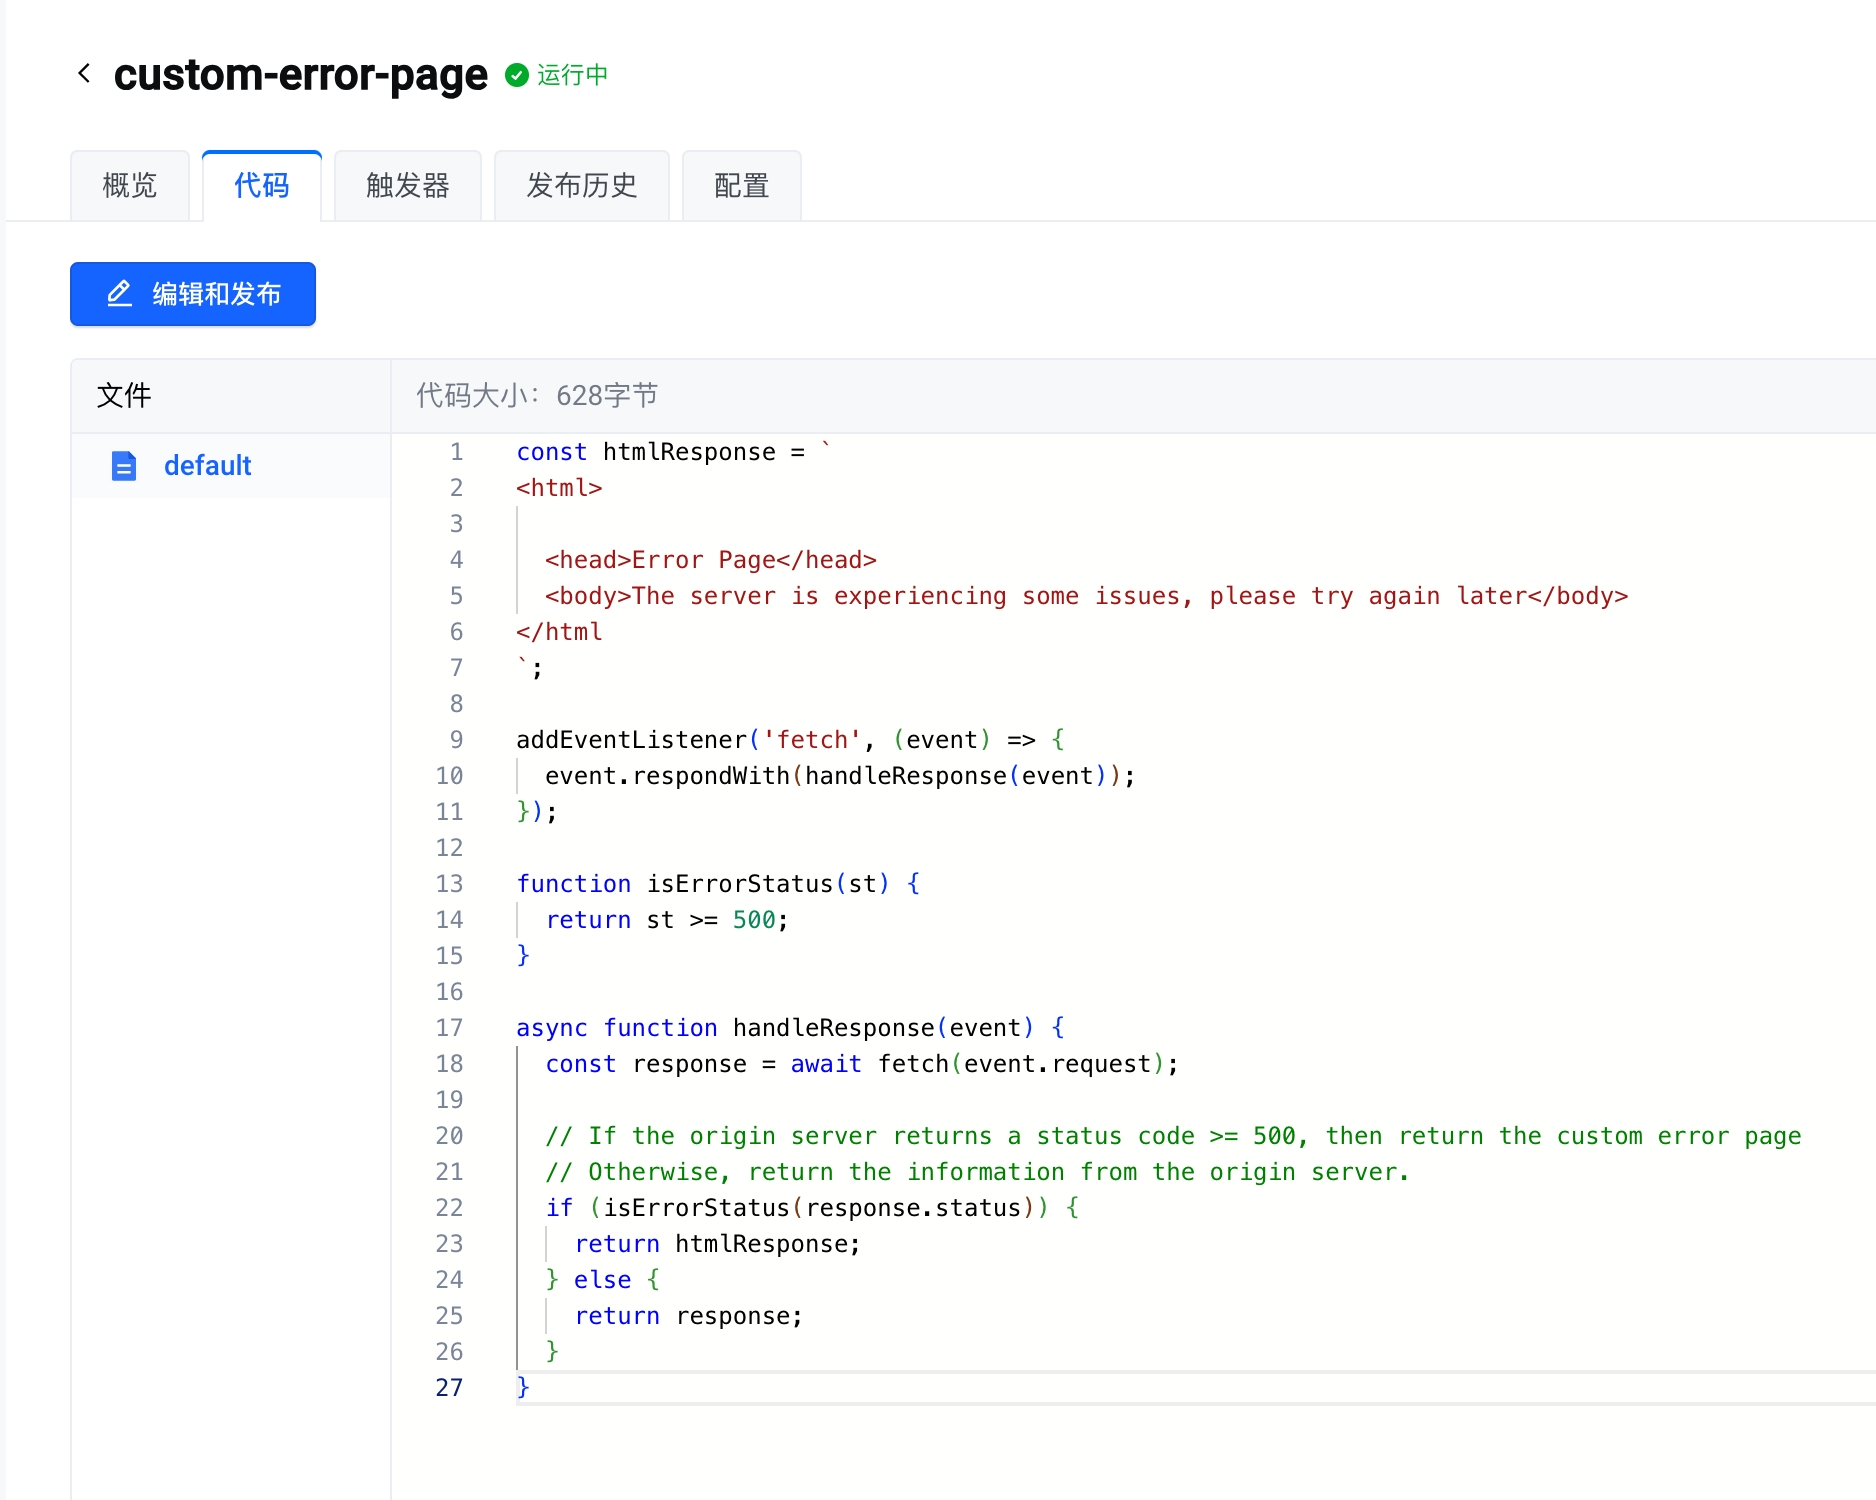The height and width of the screenshot is (1500, 1876).
Task: Open the 发布历史 tab
Action: 582,186
